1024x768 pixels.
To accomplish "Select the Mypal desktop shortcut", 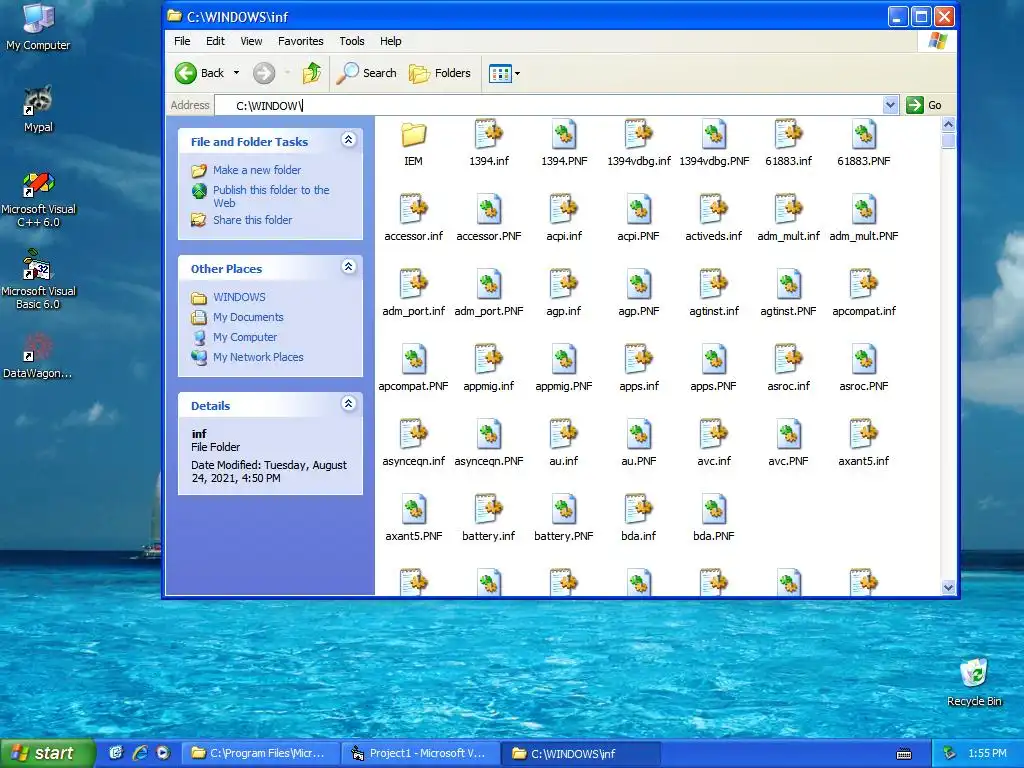I will click(38, 108).
